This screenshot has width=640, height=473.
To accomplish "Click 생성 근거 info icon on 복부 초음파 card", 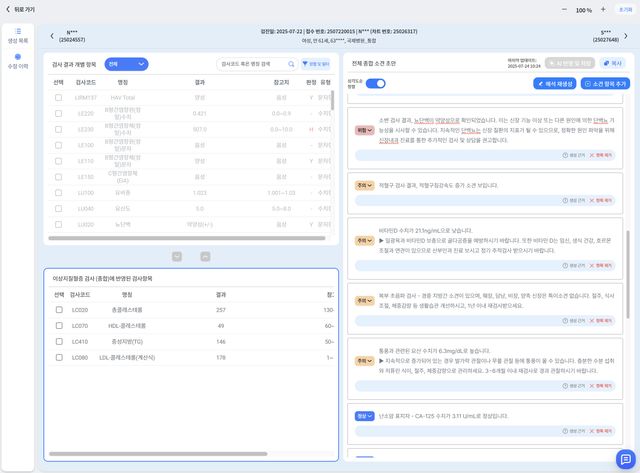I will tap(565, 321).
